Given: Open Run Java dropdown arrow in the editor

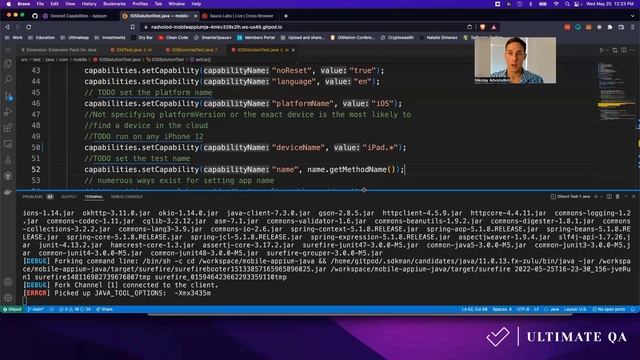Looking at the screenshot, I should (607, 50).
